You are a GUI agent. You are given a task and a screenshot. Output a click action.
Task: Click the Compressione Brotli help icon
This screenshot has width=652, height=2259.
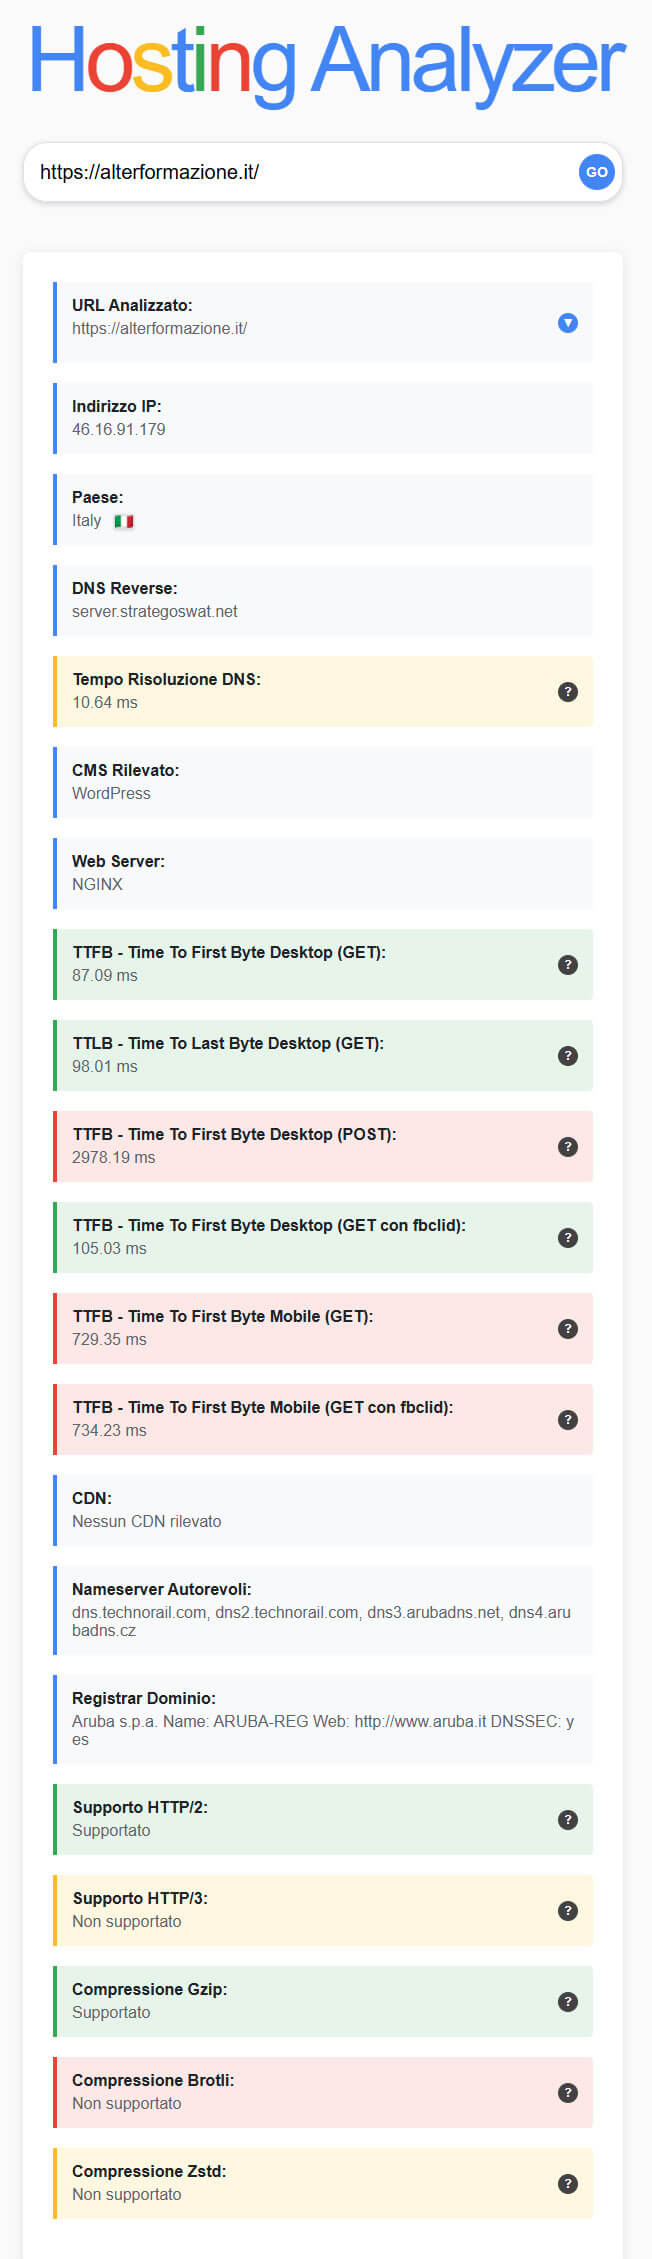click(567, 2093)
